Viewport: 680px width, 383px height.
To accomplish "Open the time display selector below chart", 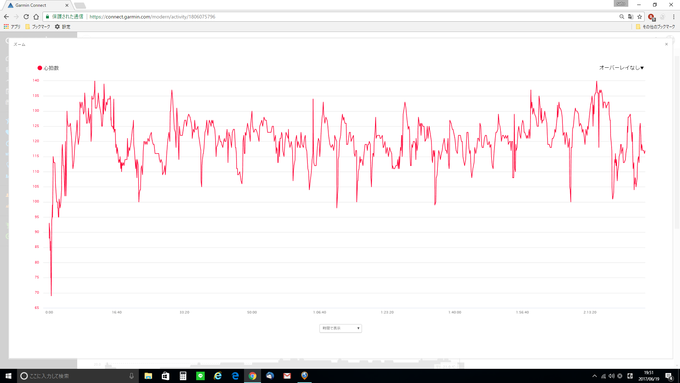I will [x=340, y=328].
